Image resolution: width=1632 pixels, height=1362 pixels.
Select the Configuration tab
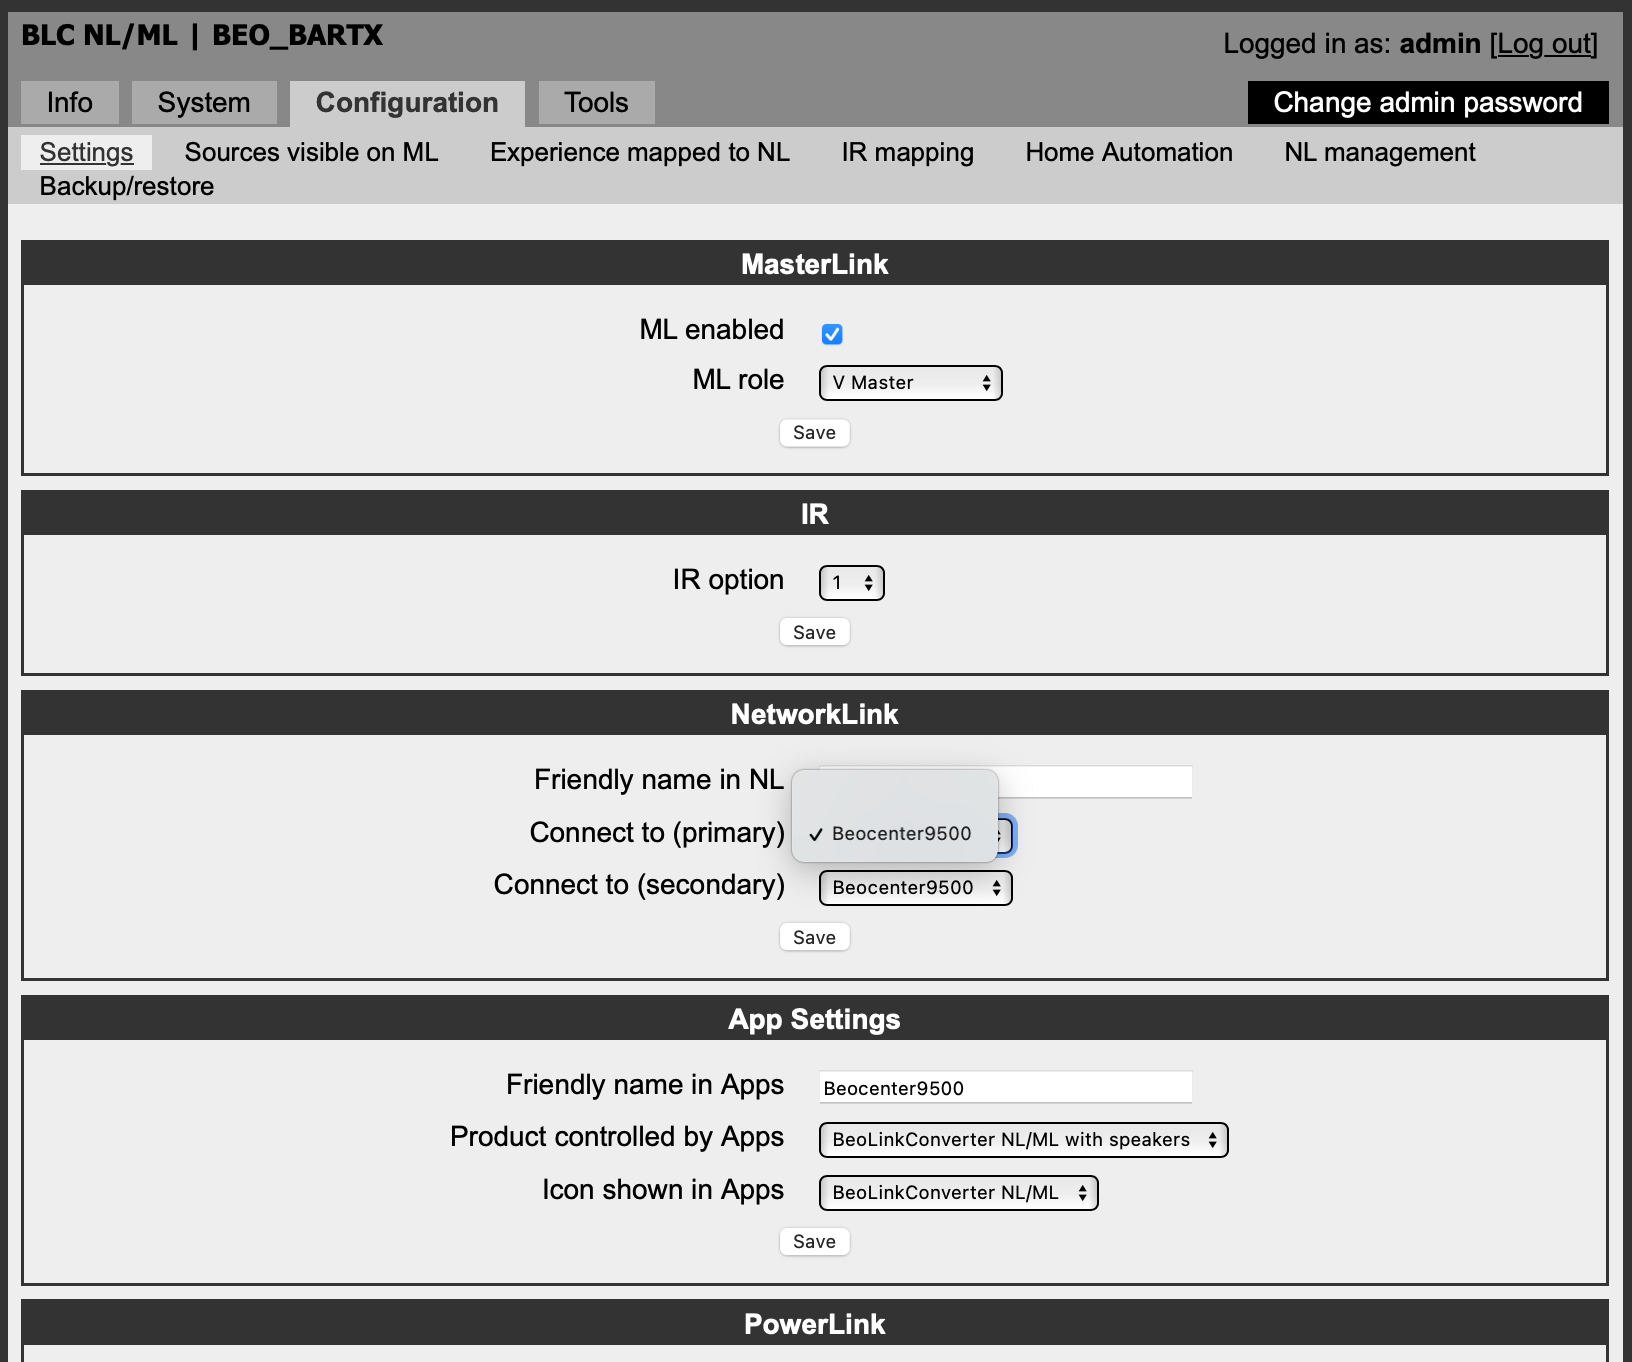[407, 103]
